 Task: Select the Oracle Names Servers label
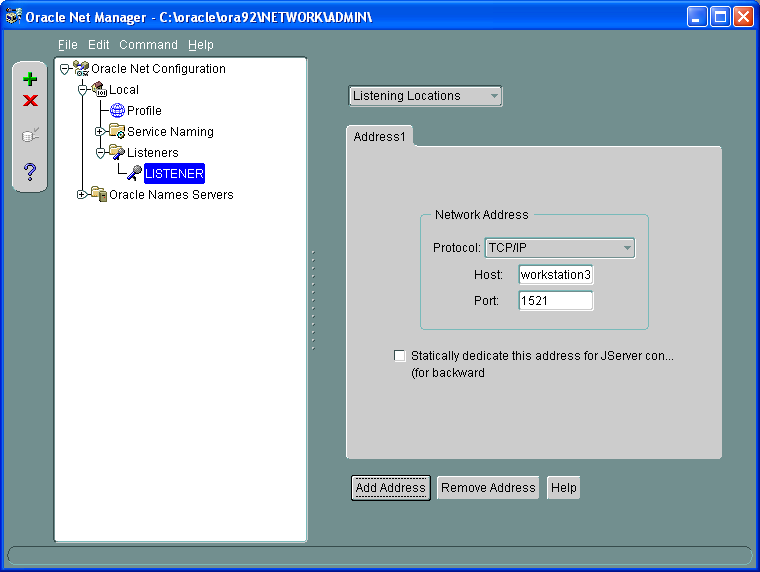[171, 195]
